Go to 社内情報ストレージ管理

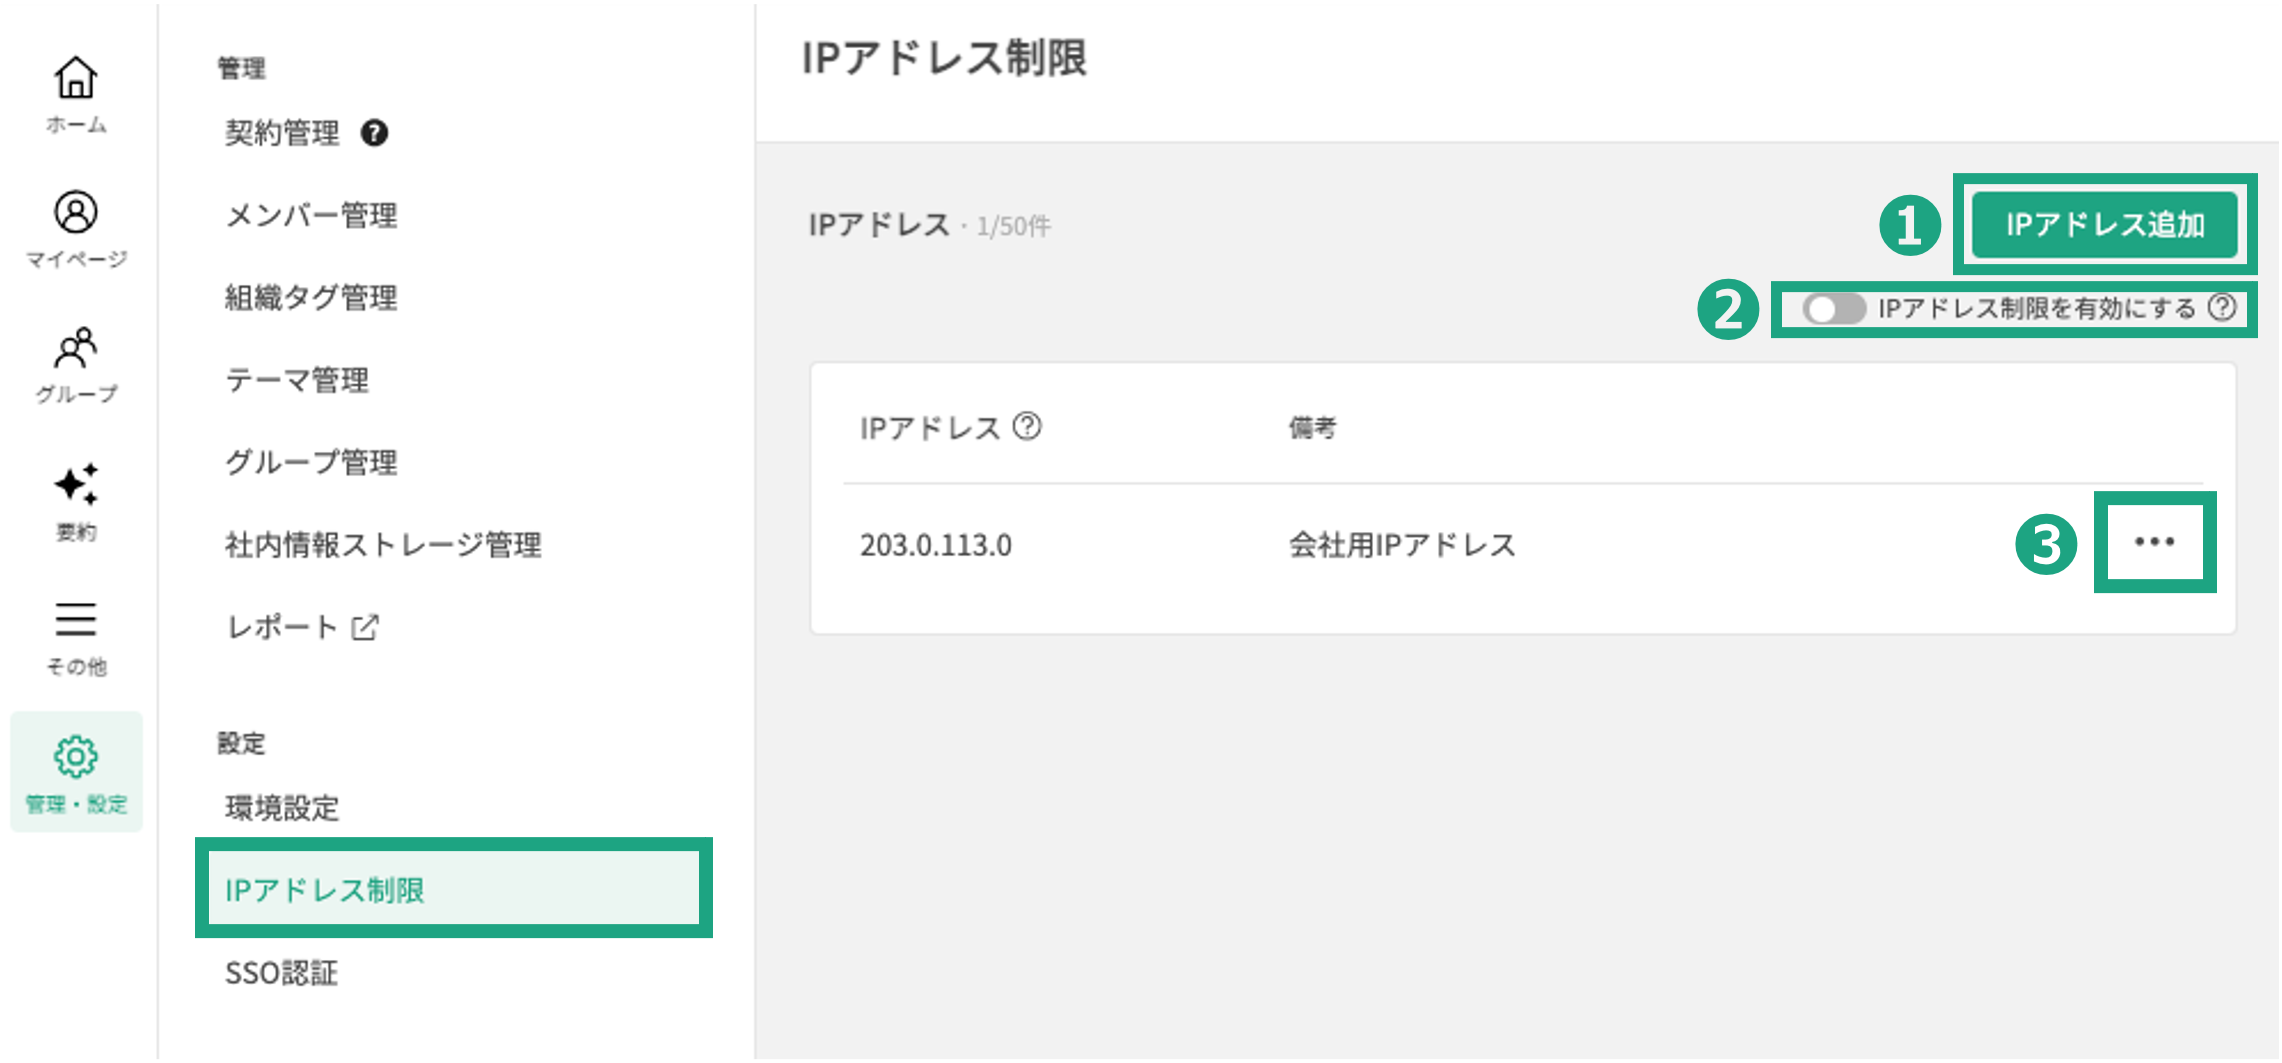pos(383,545)
